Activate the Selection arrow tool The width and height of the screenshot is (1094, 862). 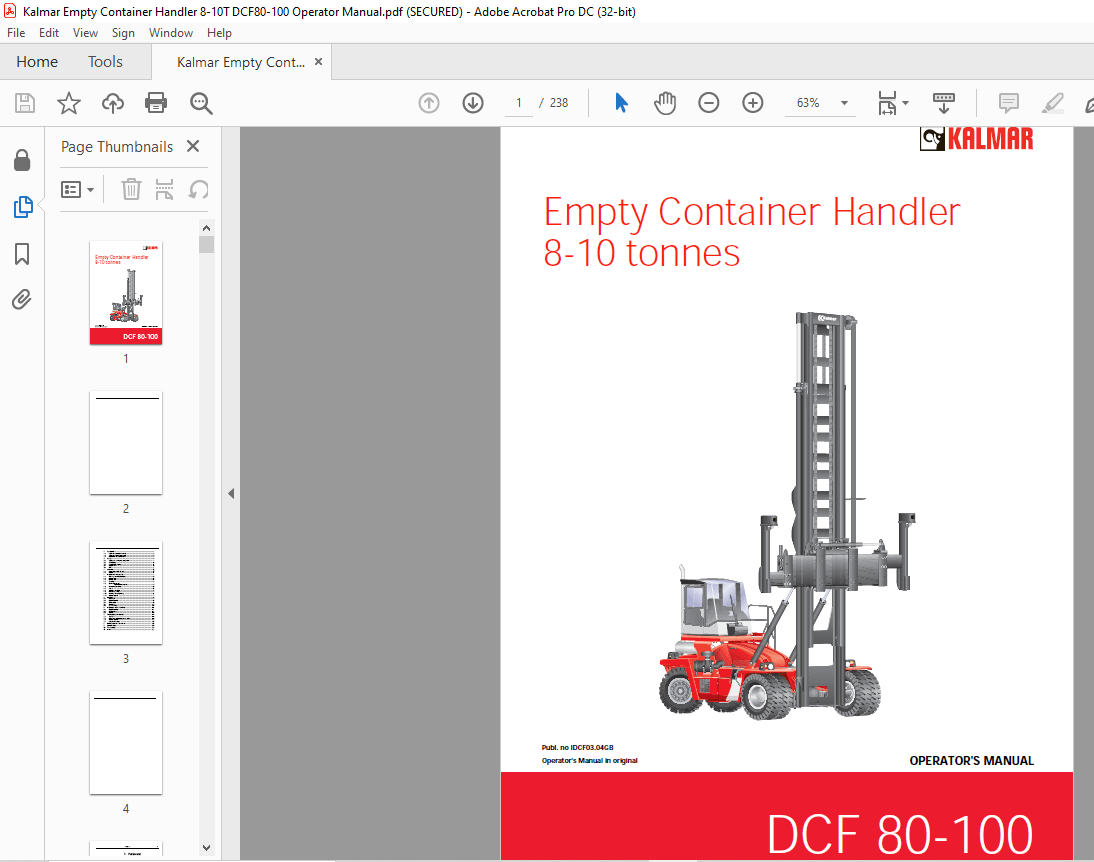(x=621, y=103)
